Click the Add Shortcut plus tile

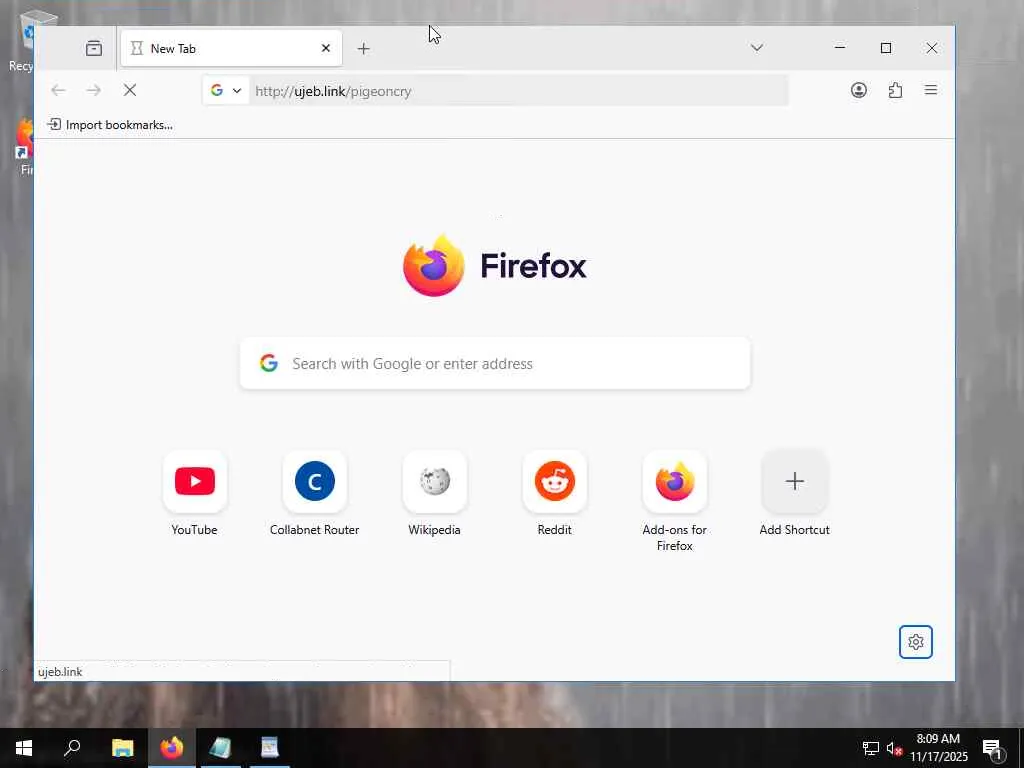(795, 481)
